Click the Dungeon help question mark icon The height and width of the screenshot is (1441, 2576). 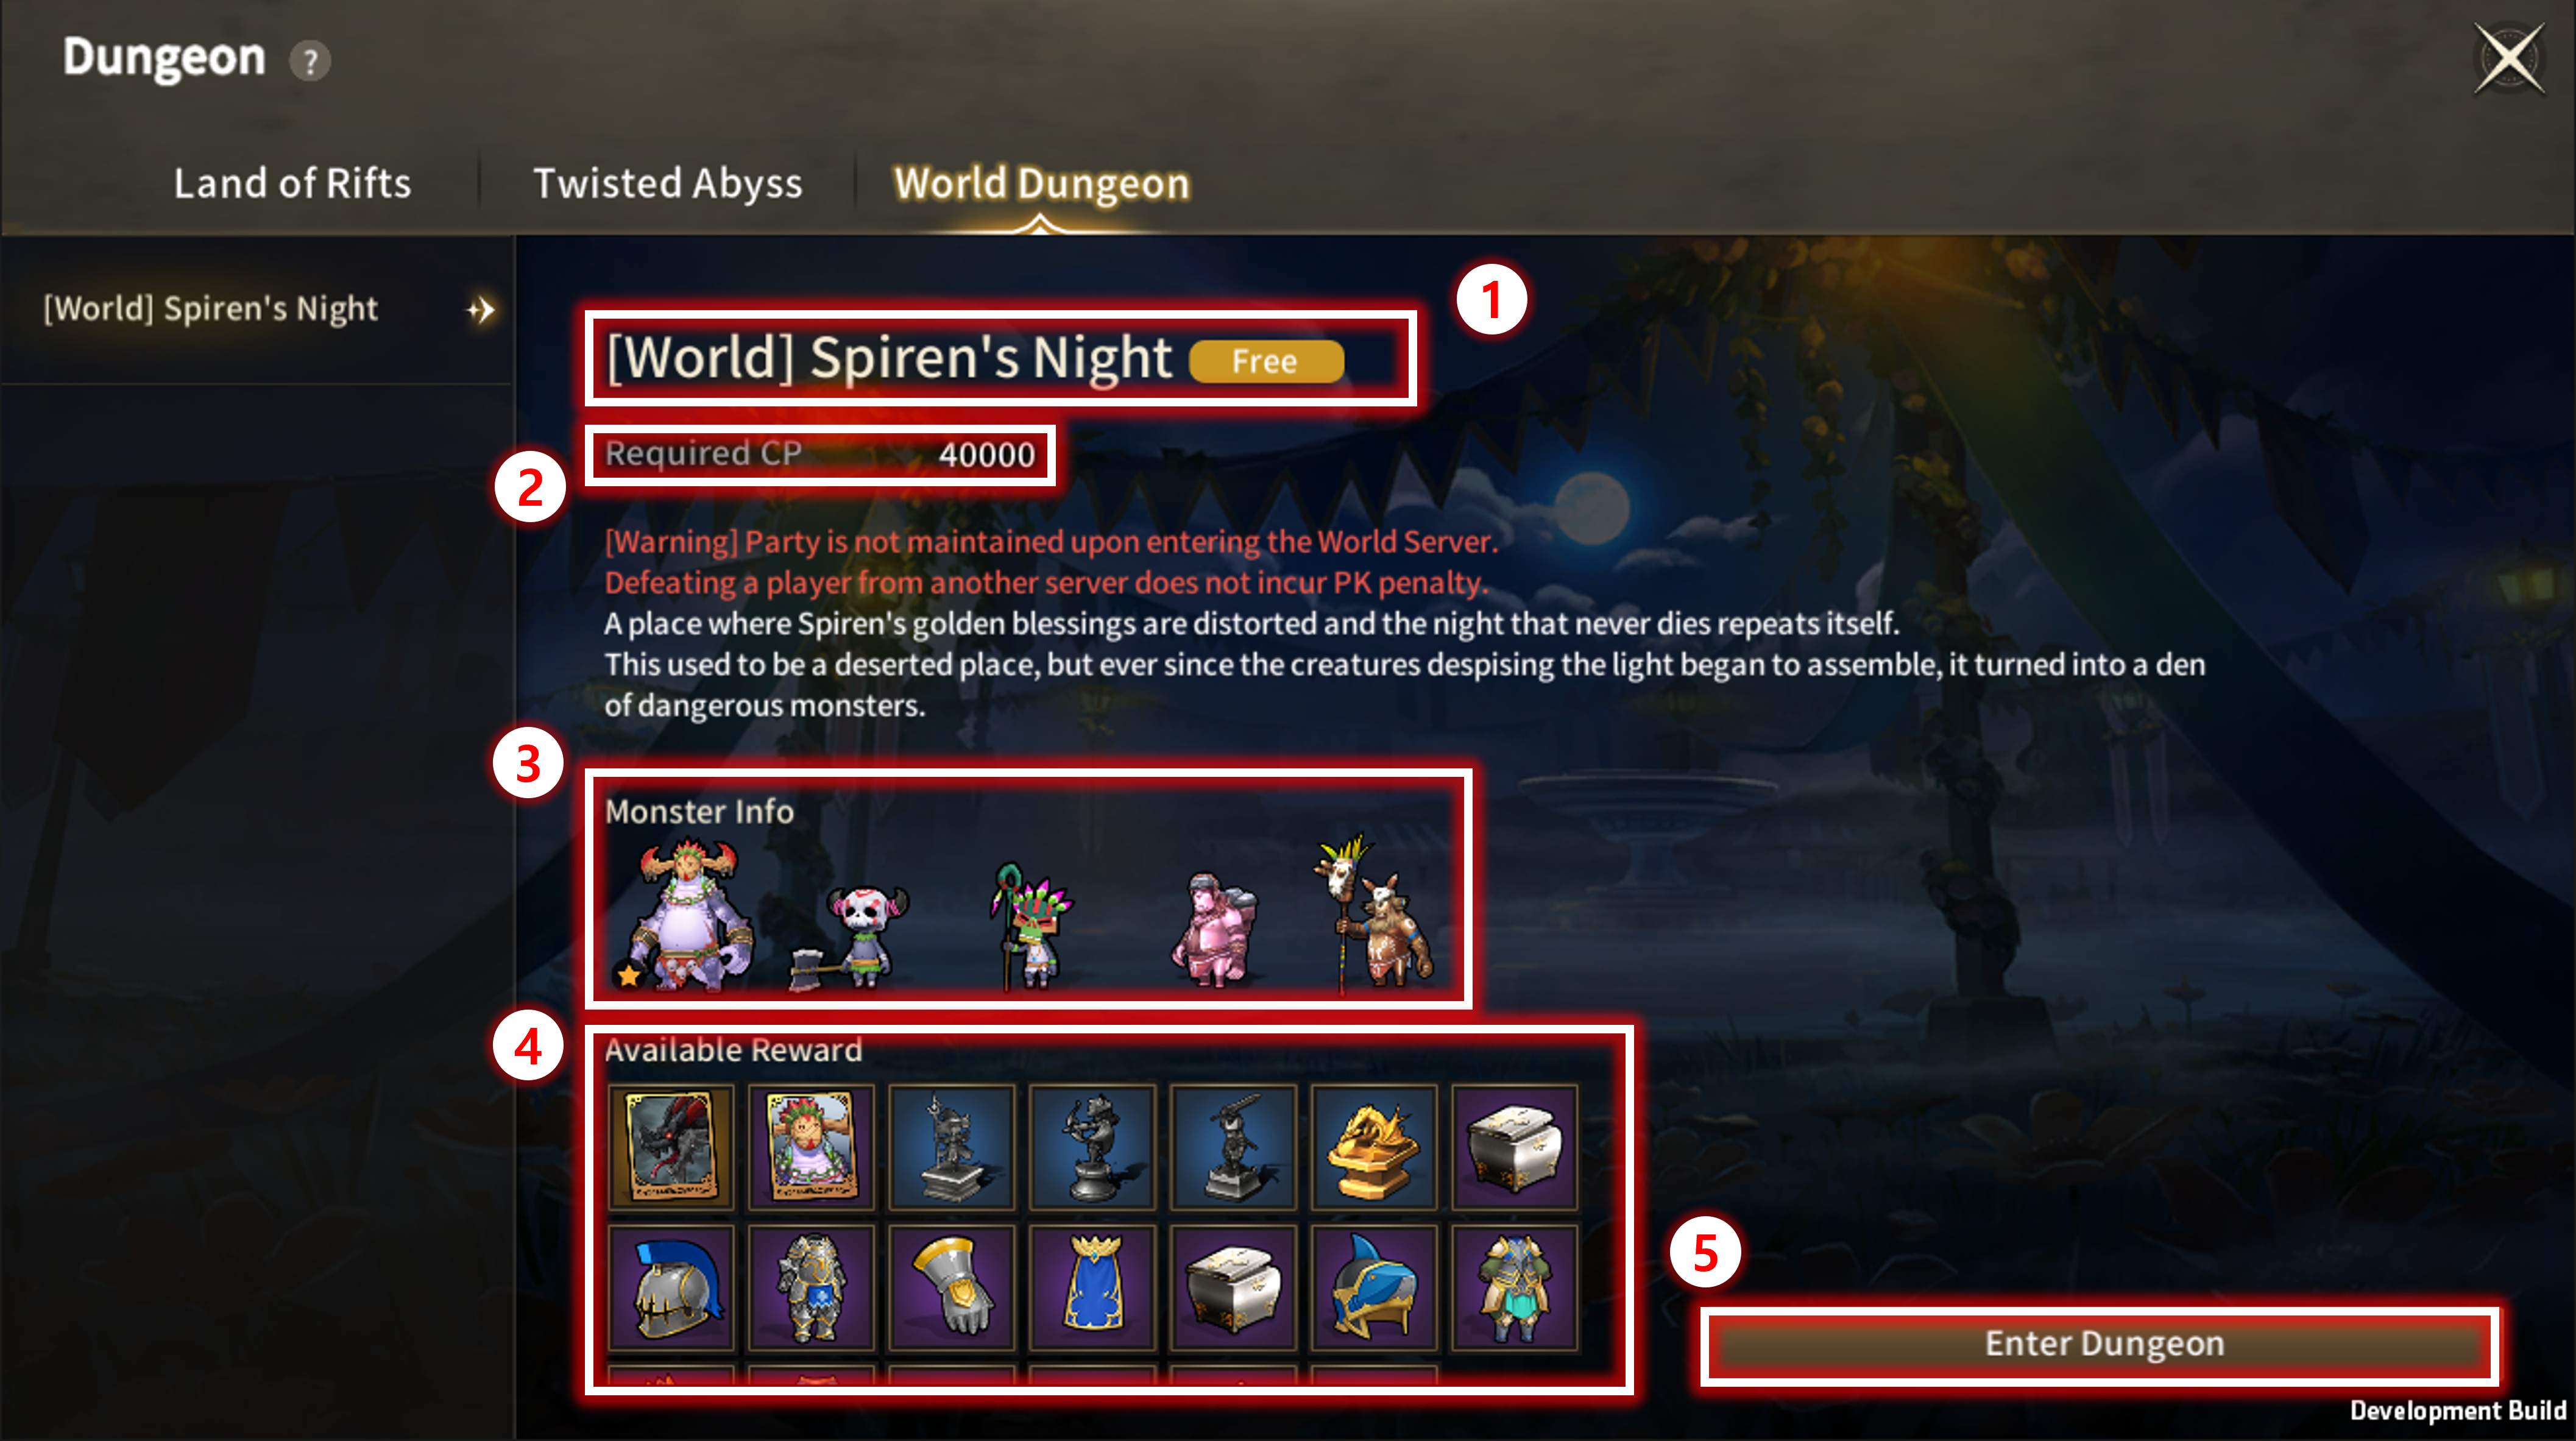coord(310,61)
